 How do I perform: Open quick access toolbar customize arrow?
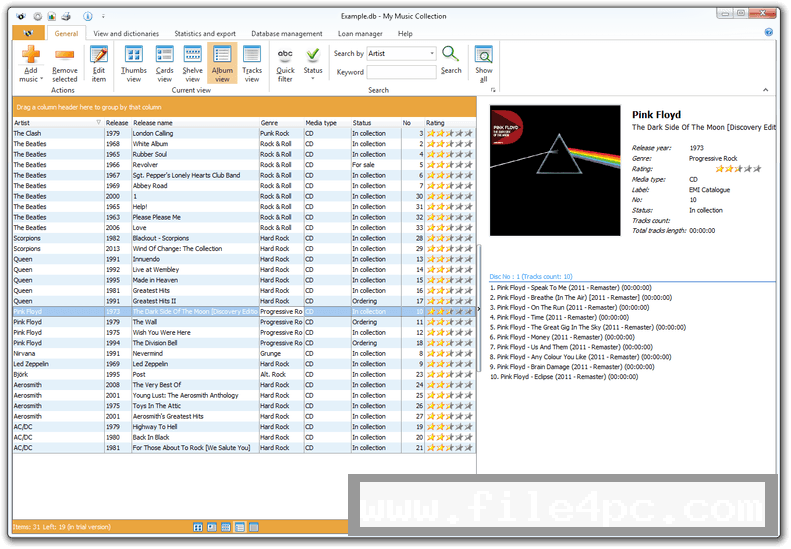coord(103,16)
